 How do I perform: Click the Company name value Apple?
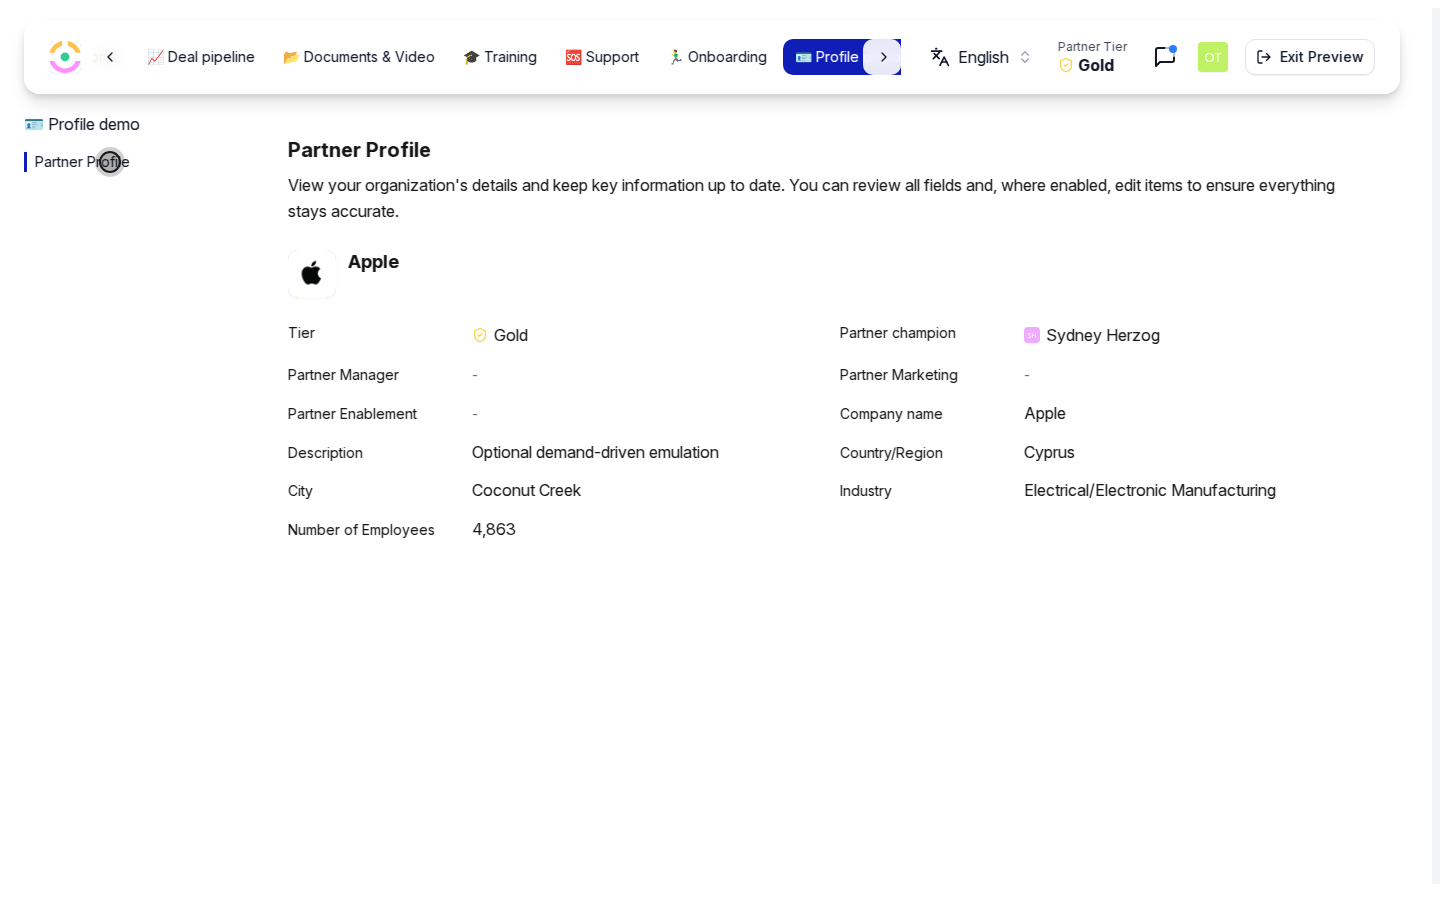(1045, 413)
